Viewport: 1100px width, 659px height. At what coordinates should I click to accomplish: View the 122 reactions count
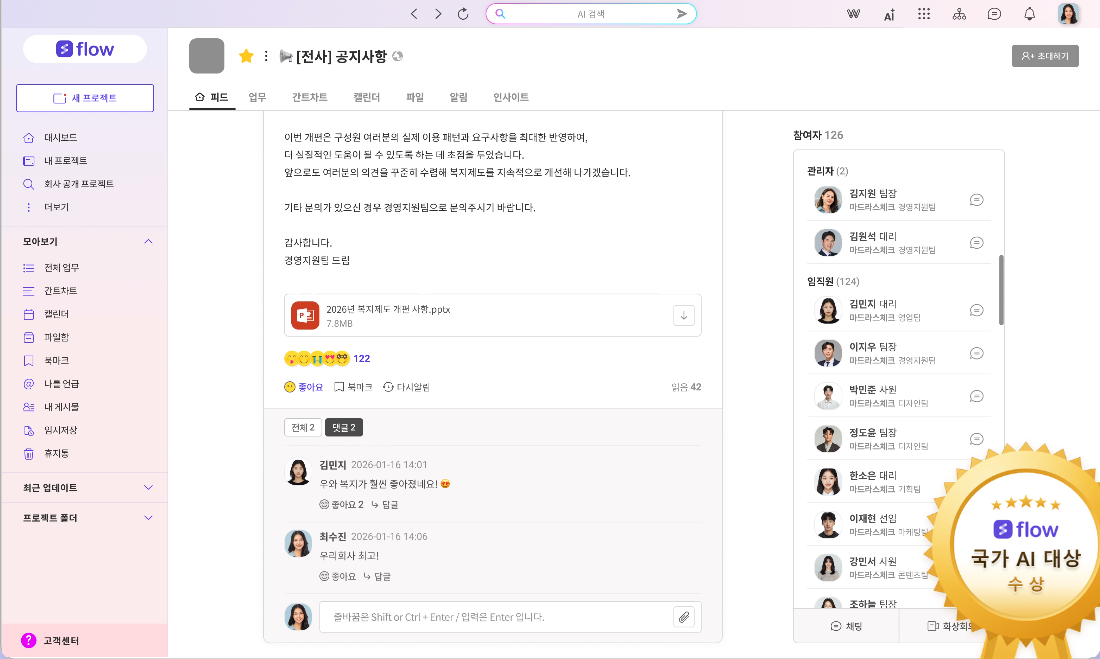point(361,359)
